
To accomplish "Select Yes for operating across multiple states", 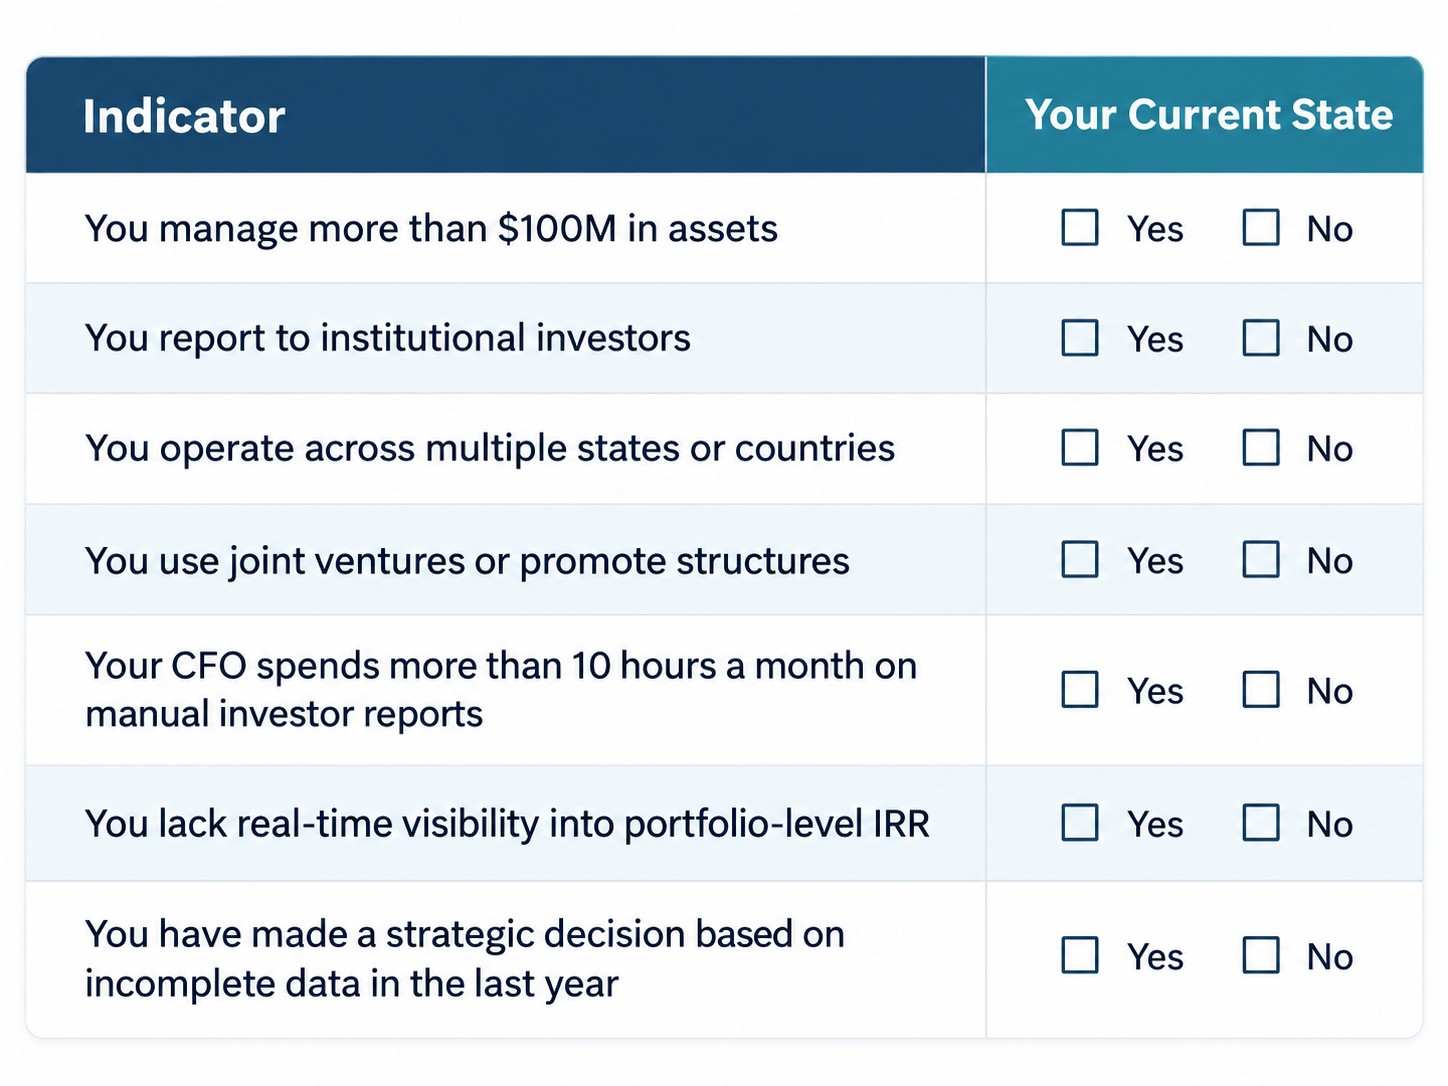I will (1079, 448).
